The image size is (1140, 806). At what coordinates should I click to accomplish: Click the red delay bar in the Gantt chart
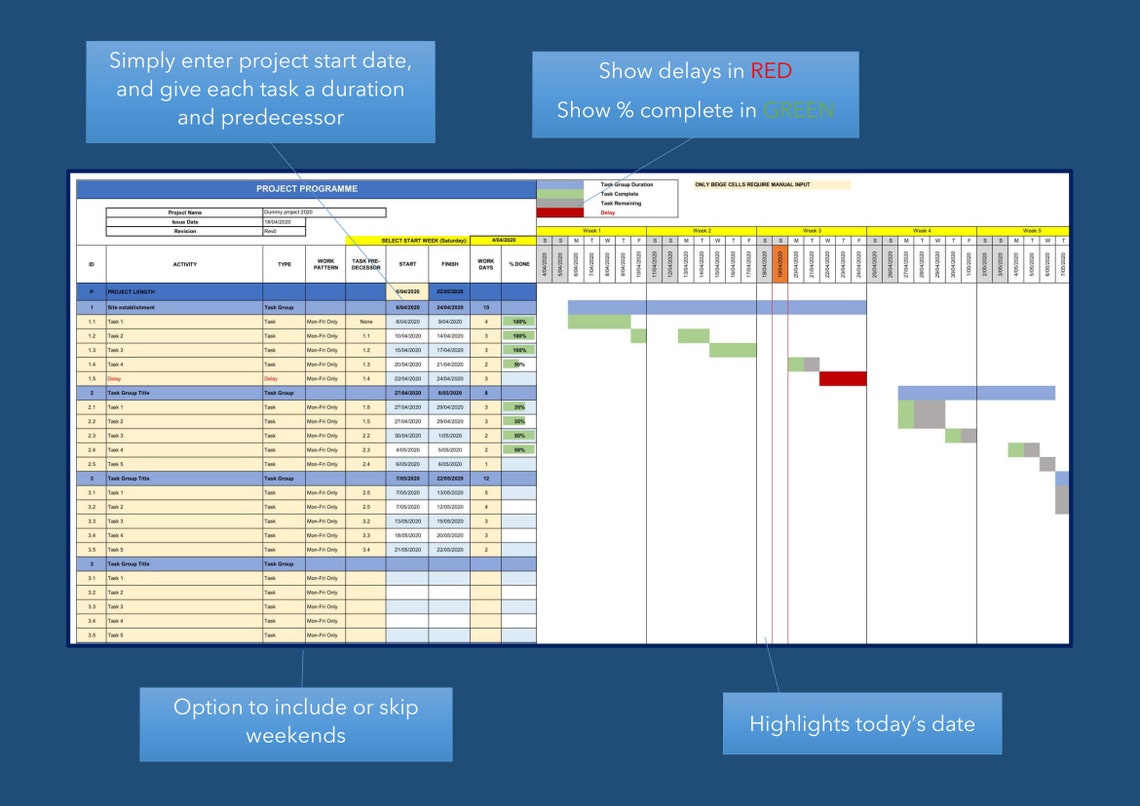843,378
